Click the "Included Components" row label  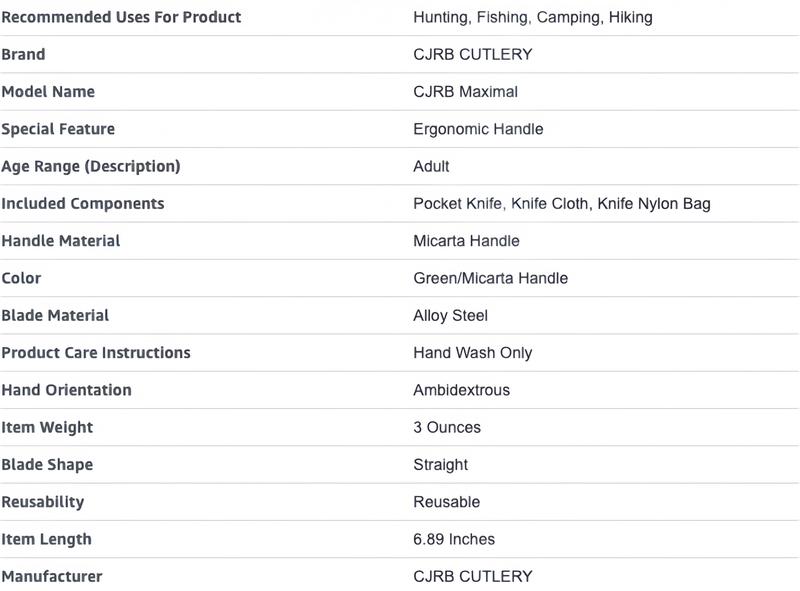click(x=82, y=203)
